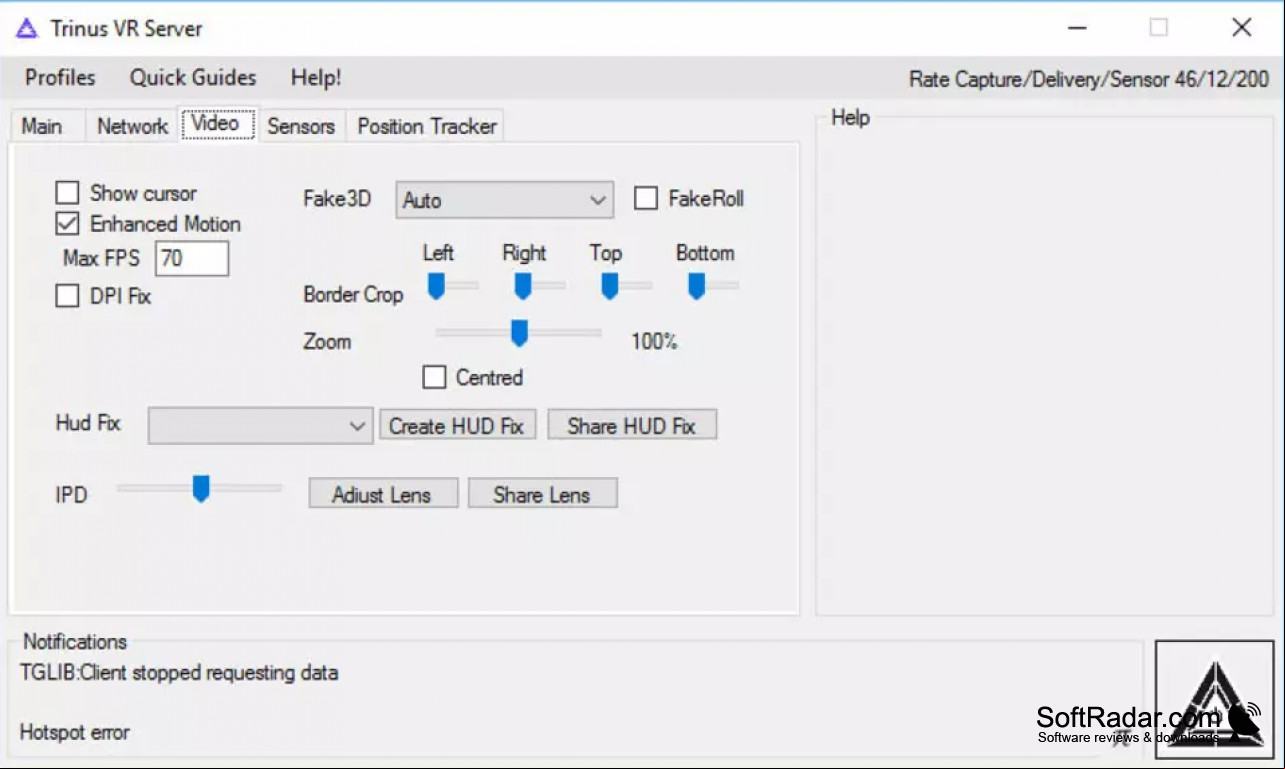Enable the Show cursor checkbox
Screen dimensions: 1285x769
pyautogui.click(x=67, y=192)
